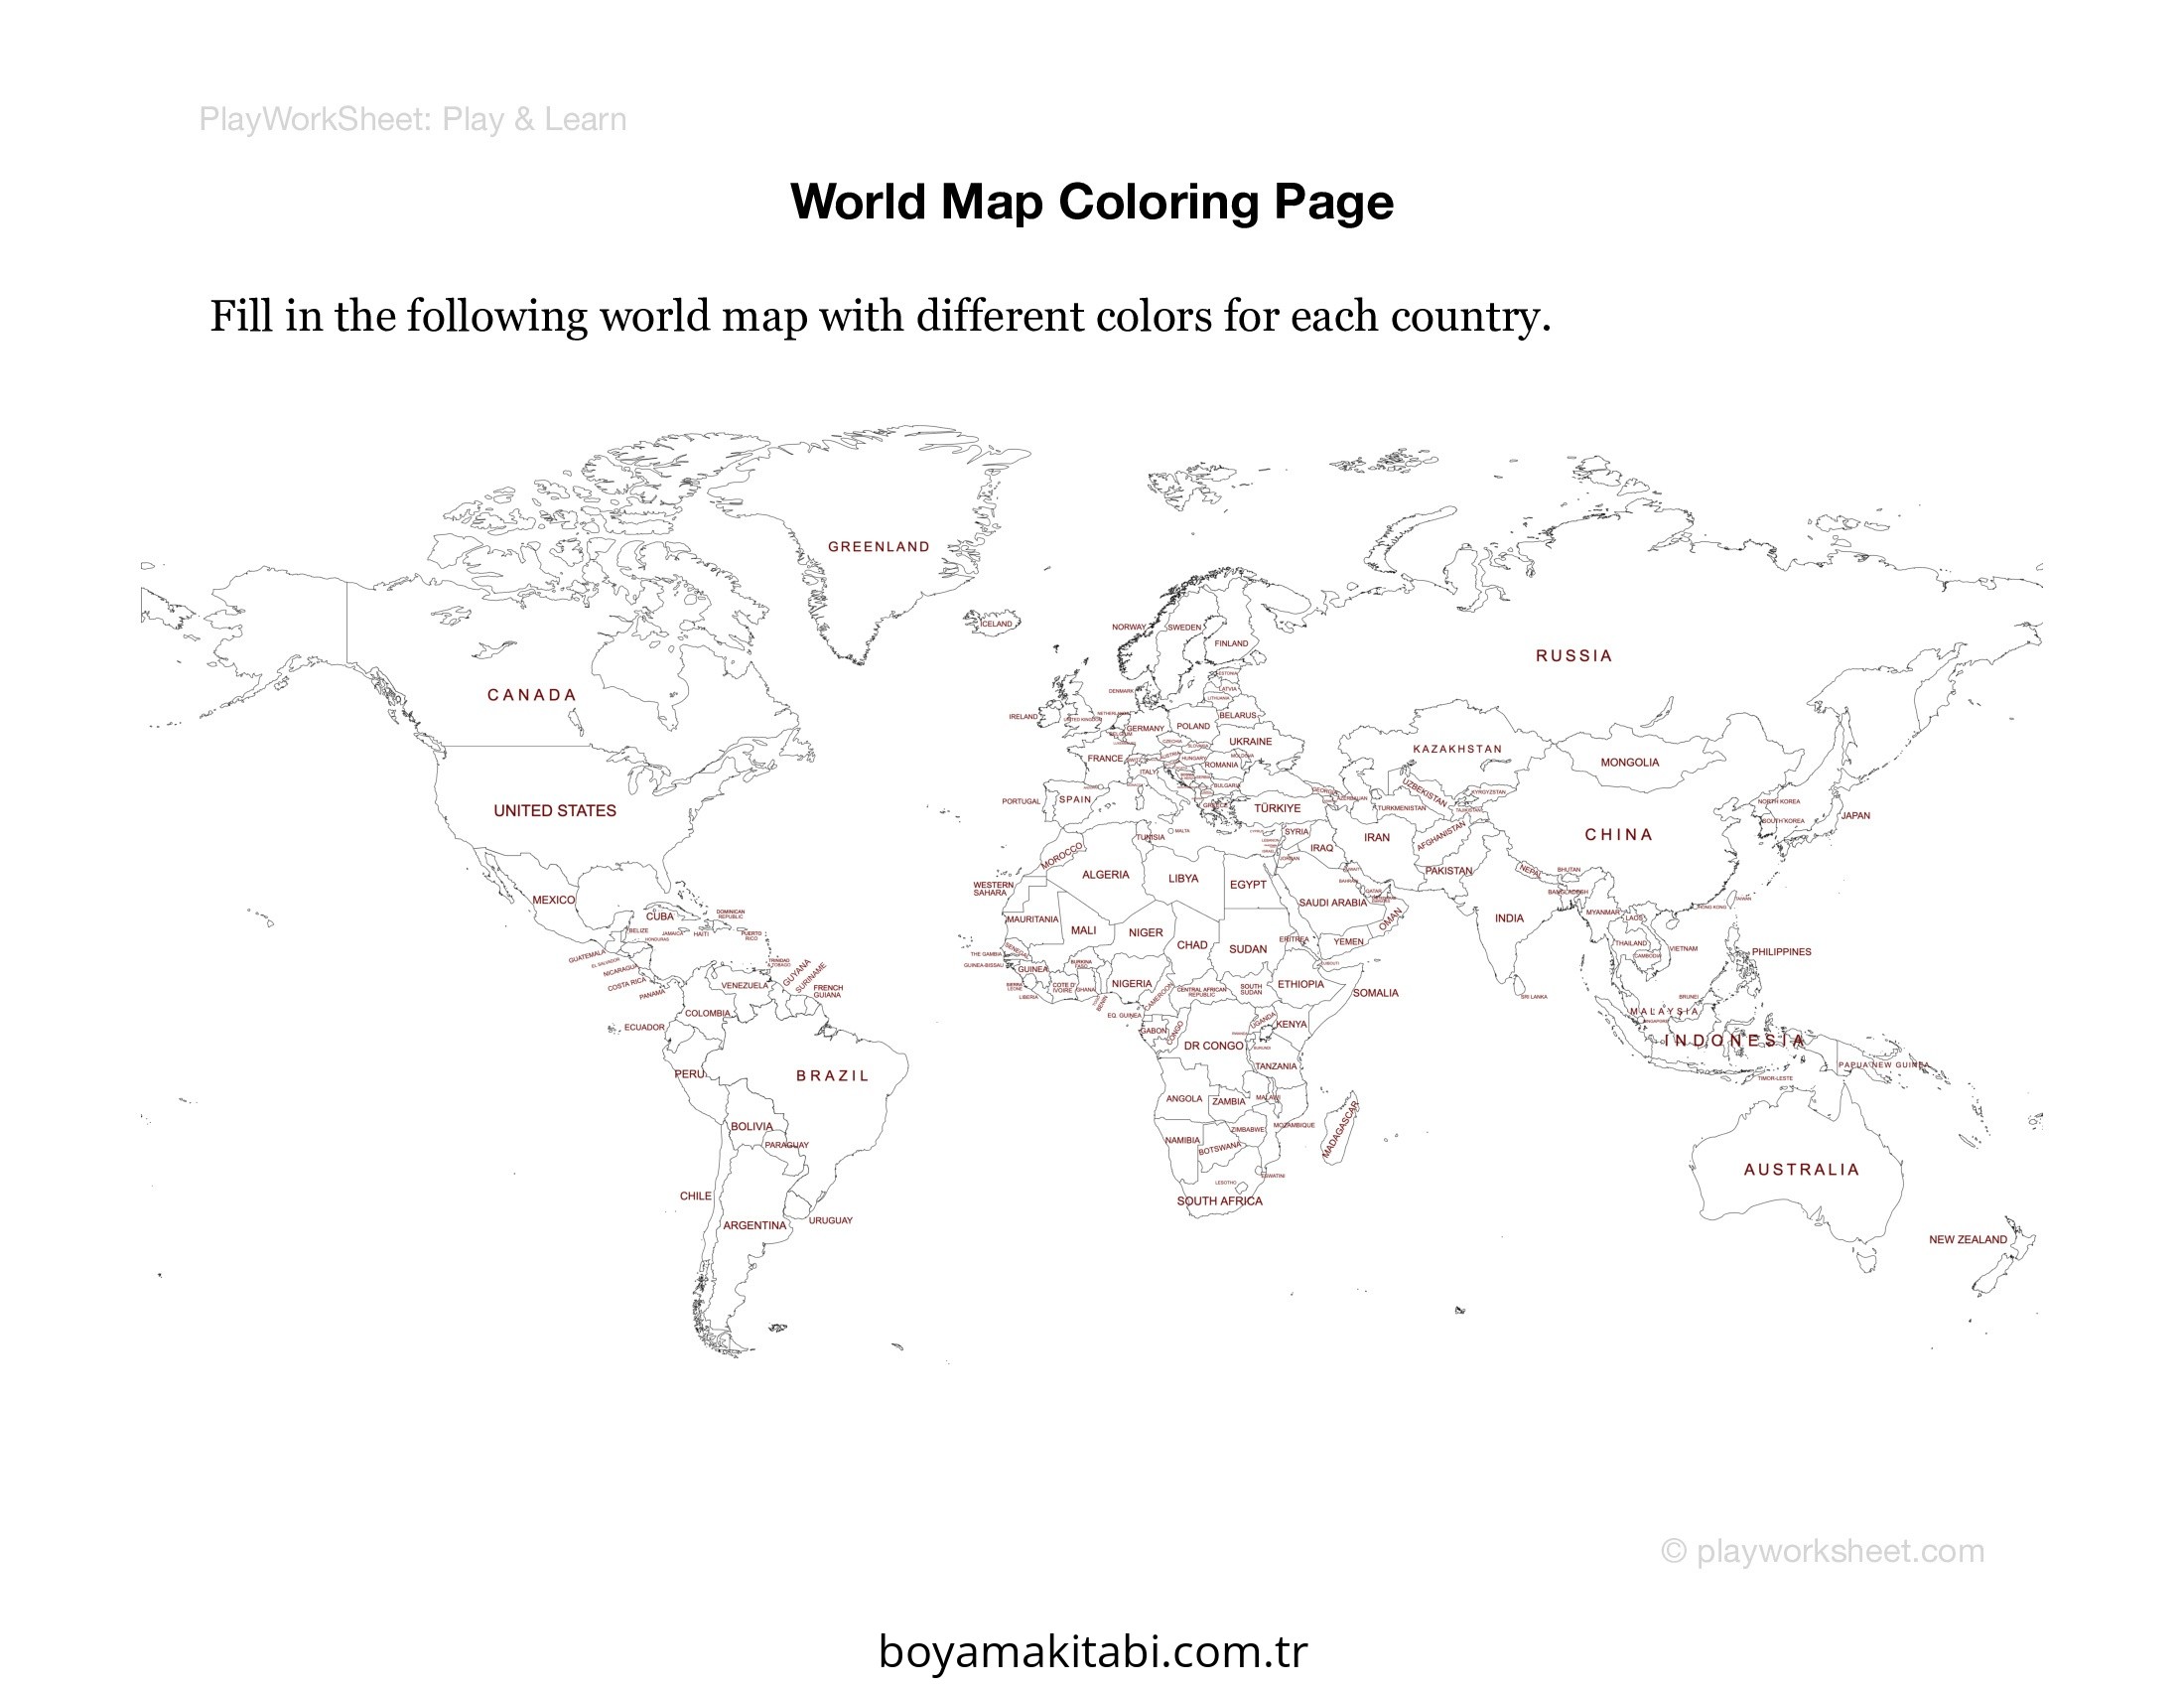The height and width of the screenshot is (1688, 2184).
Task: Click the SAUDI ARABIA label
Action: [x=1332, y=902]
